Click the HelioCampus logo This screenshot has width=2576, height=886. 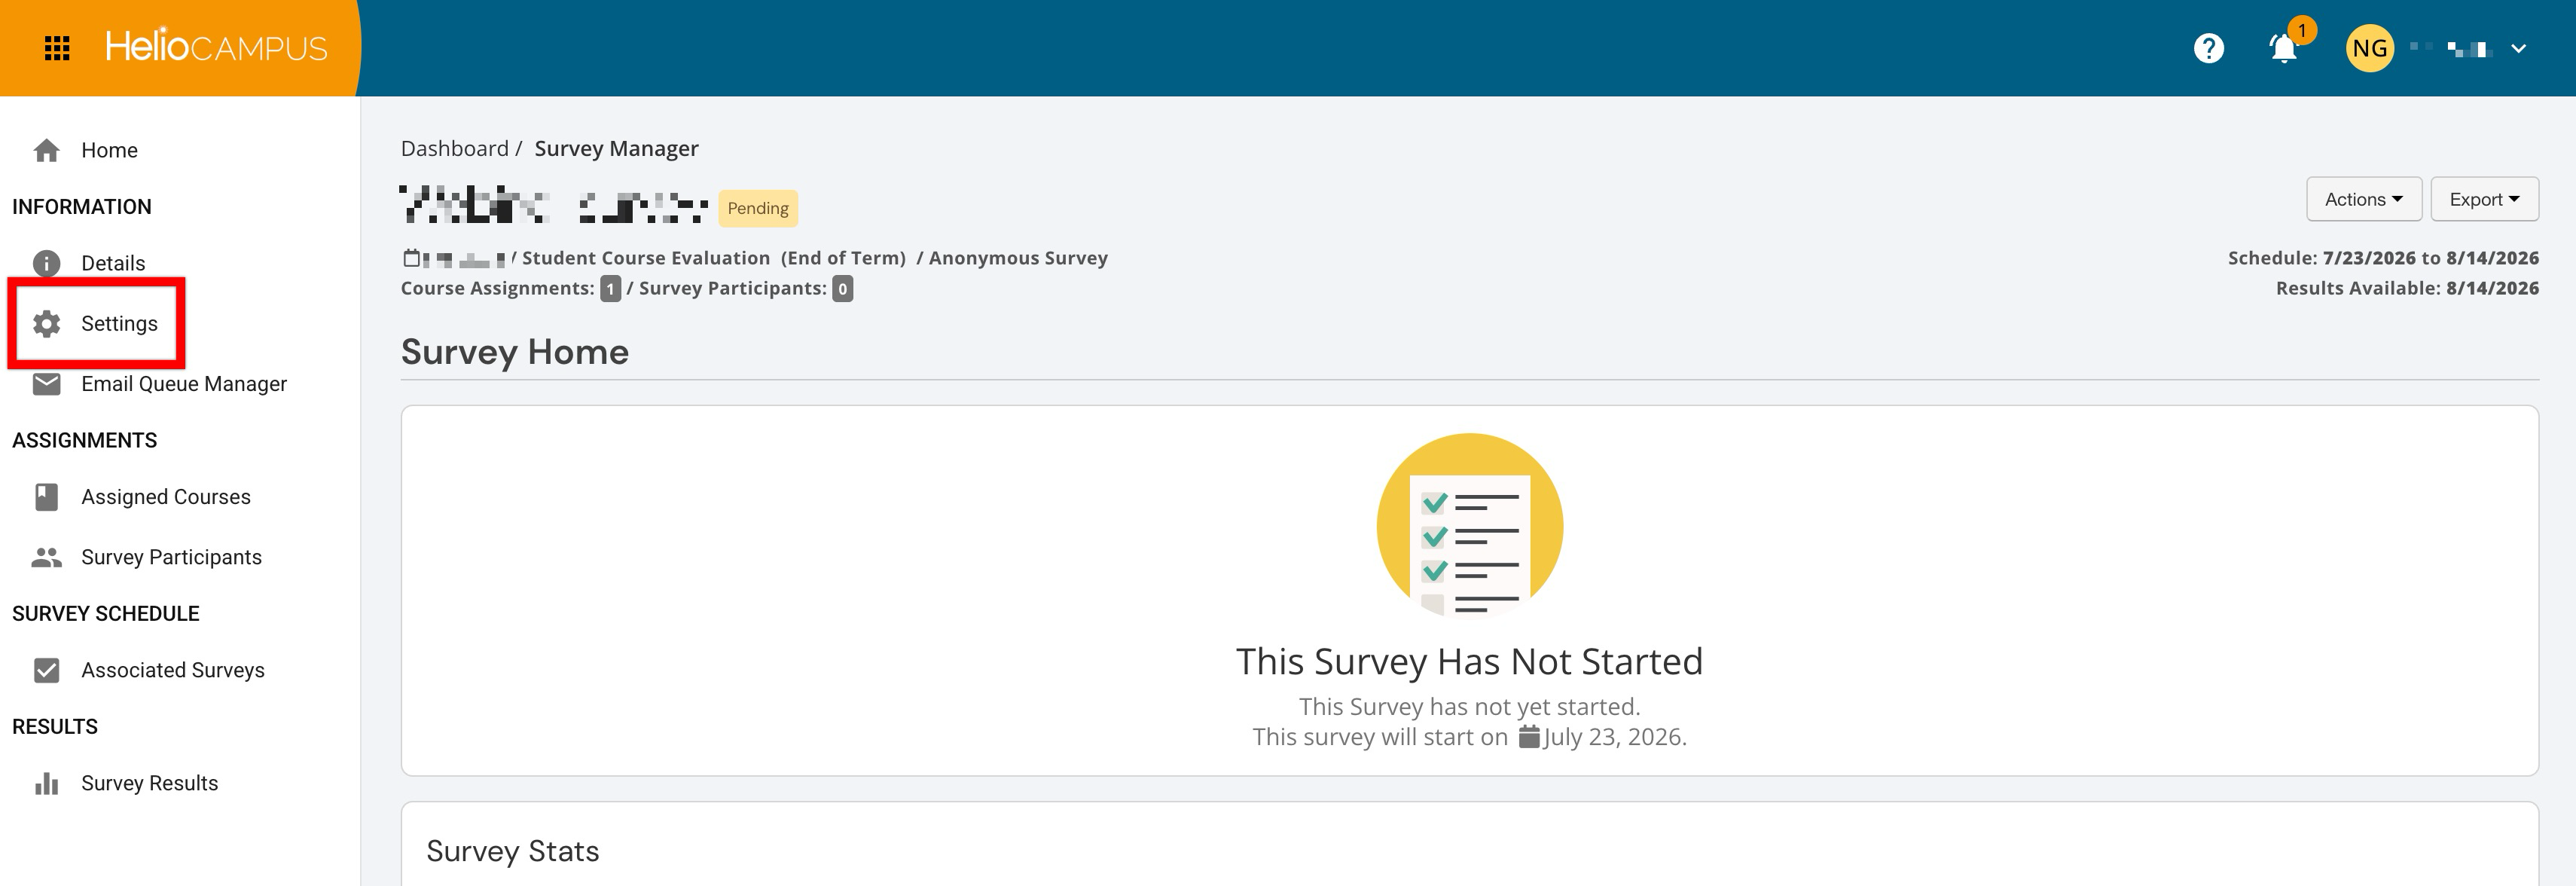(216, 46)
